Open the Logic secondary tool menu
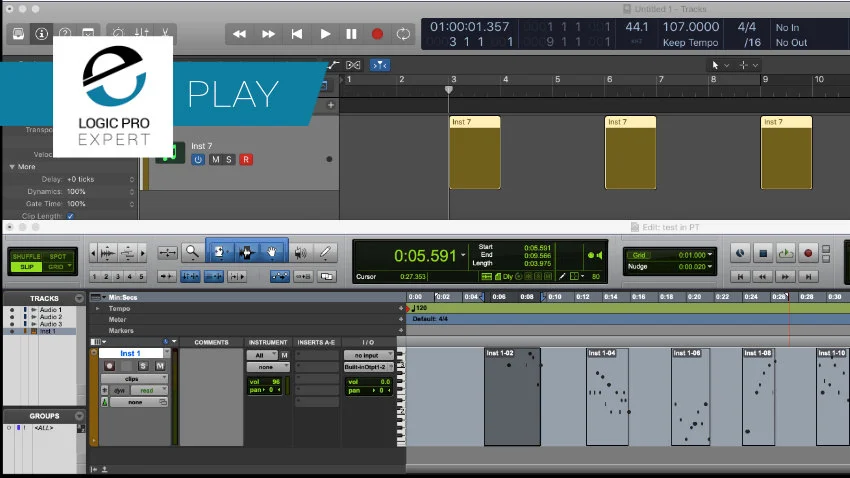Image resolution: width=850 pixels, height=478 pixels. [749, 65]
